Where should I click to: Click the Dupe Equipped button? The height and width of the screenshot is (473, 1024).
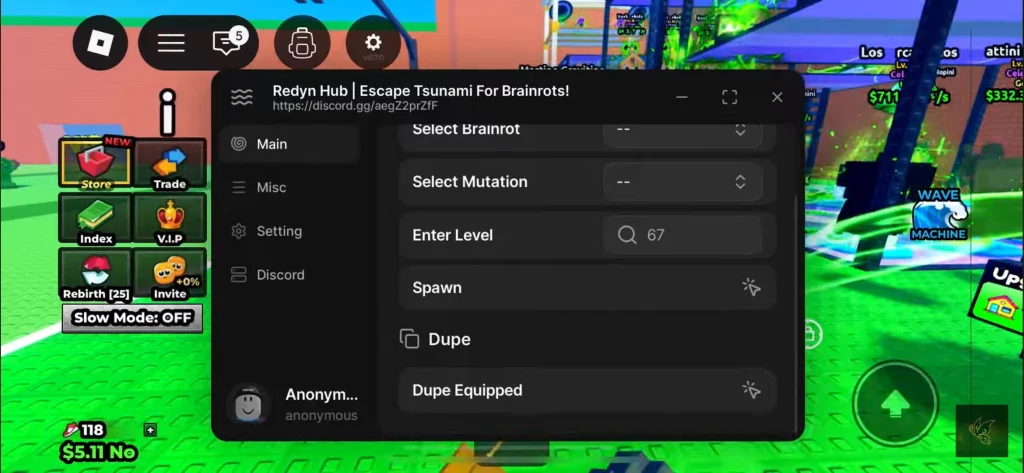coord(587,390)
